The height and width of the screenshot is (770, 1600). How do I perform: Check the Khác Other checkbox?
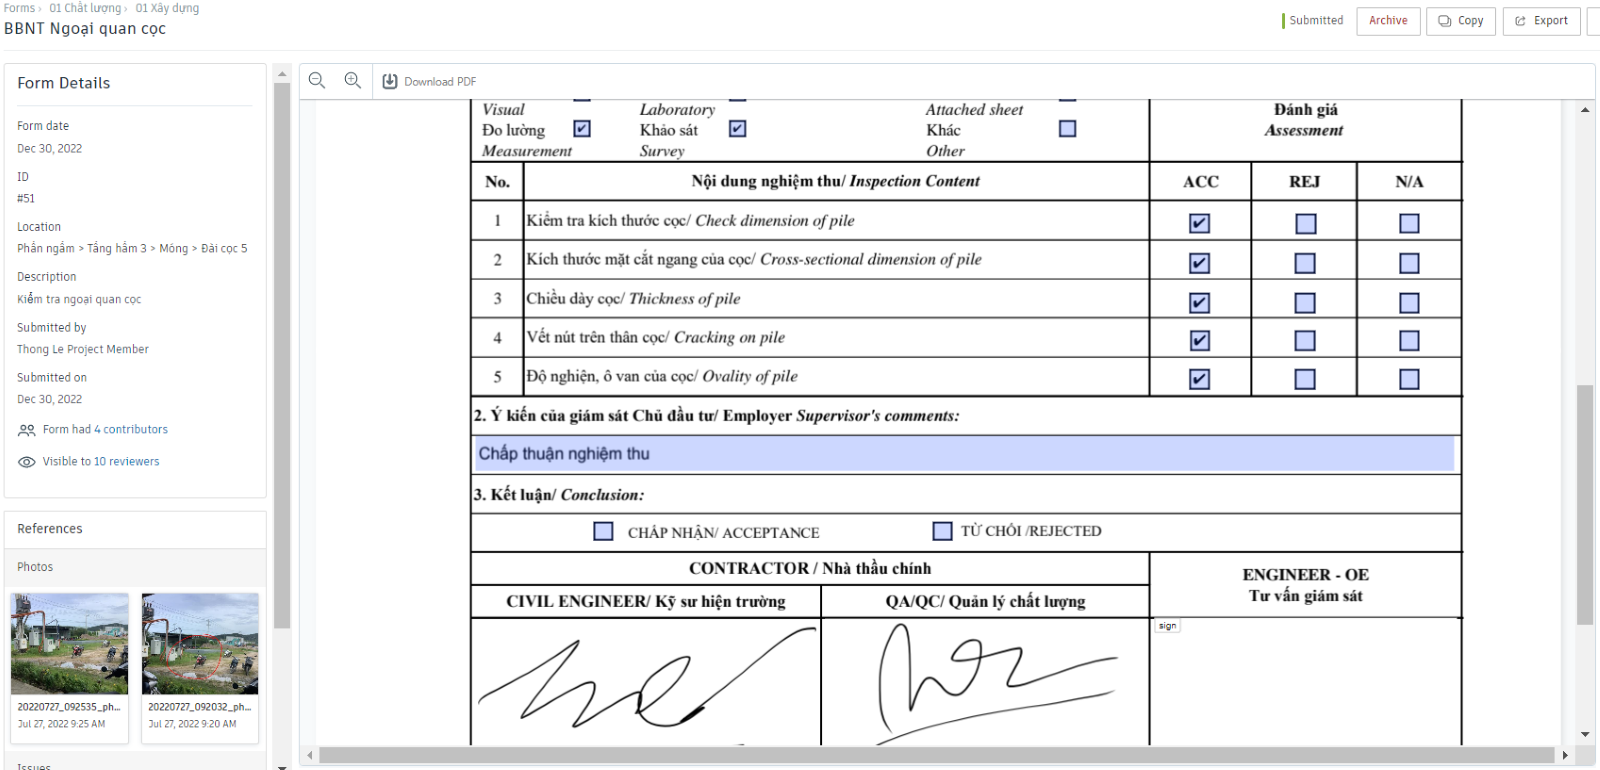coord(1067,129)
